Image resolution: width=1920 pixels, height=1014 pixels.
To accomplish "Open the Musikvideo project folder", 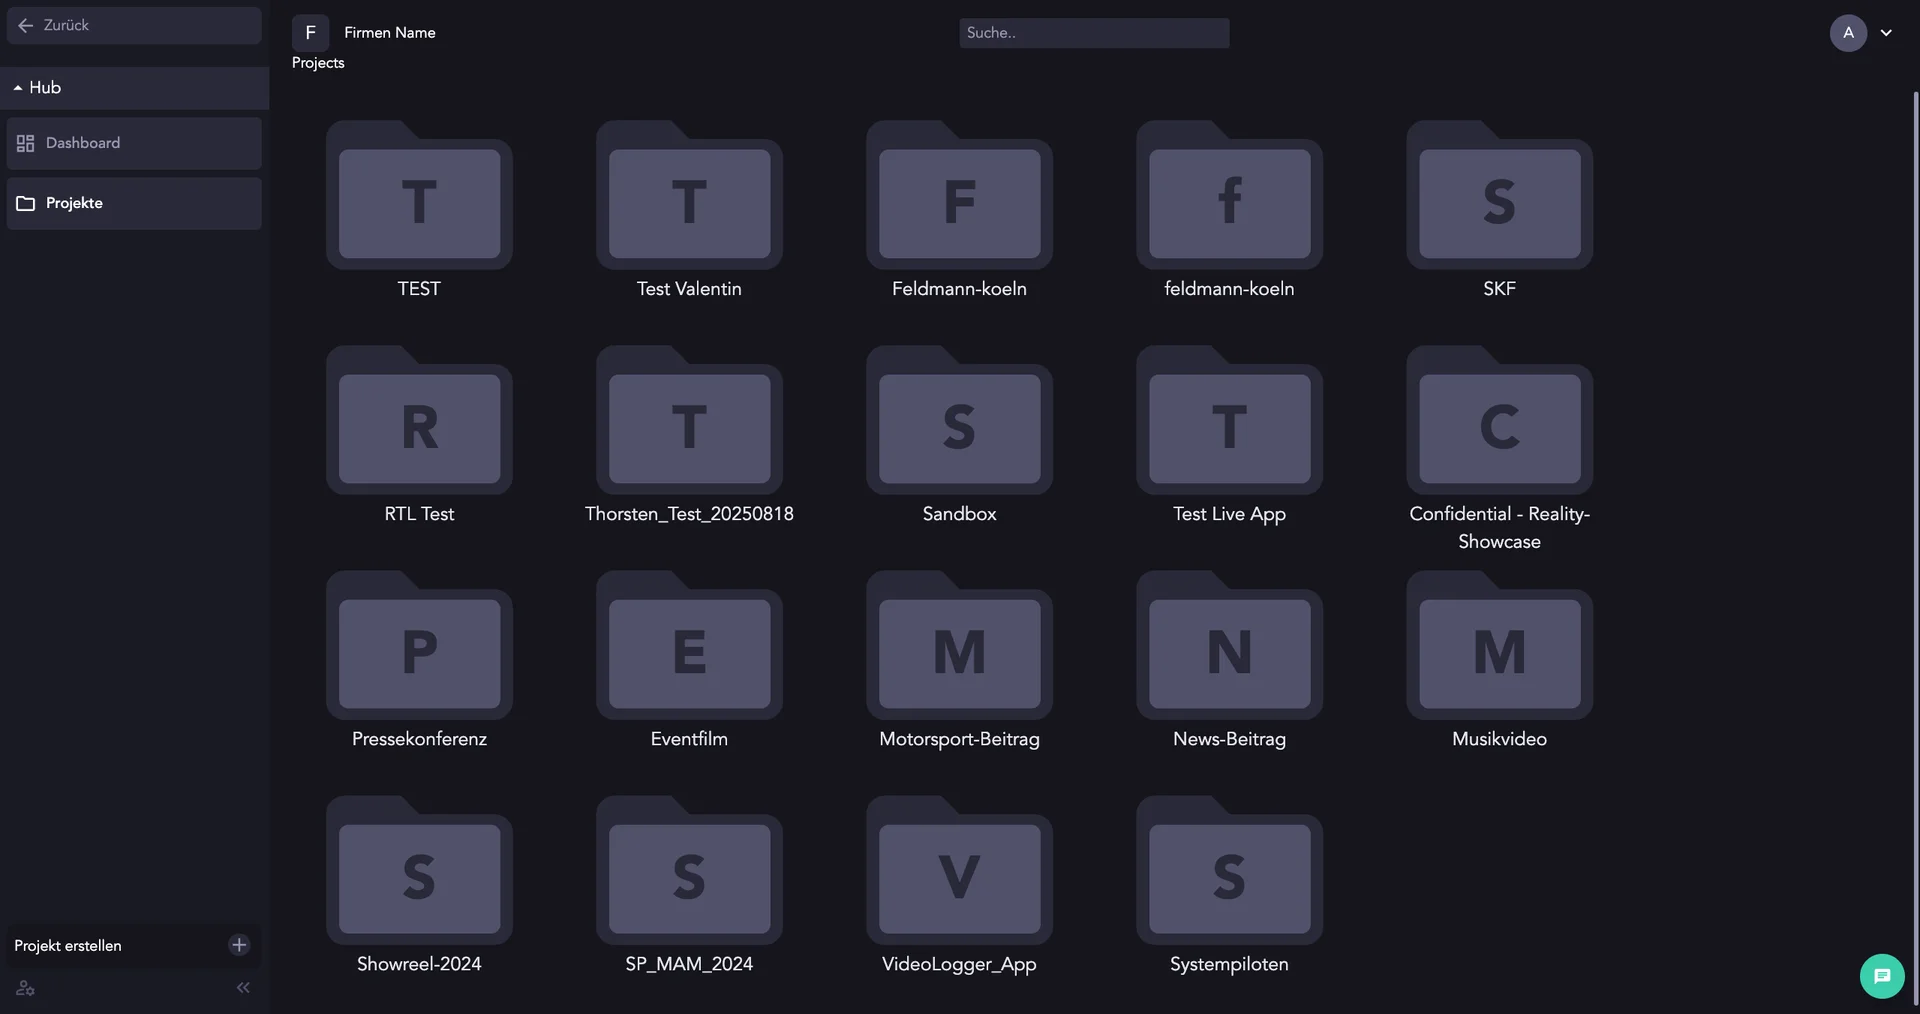I will (x=1499, y=646).
